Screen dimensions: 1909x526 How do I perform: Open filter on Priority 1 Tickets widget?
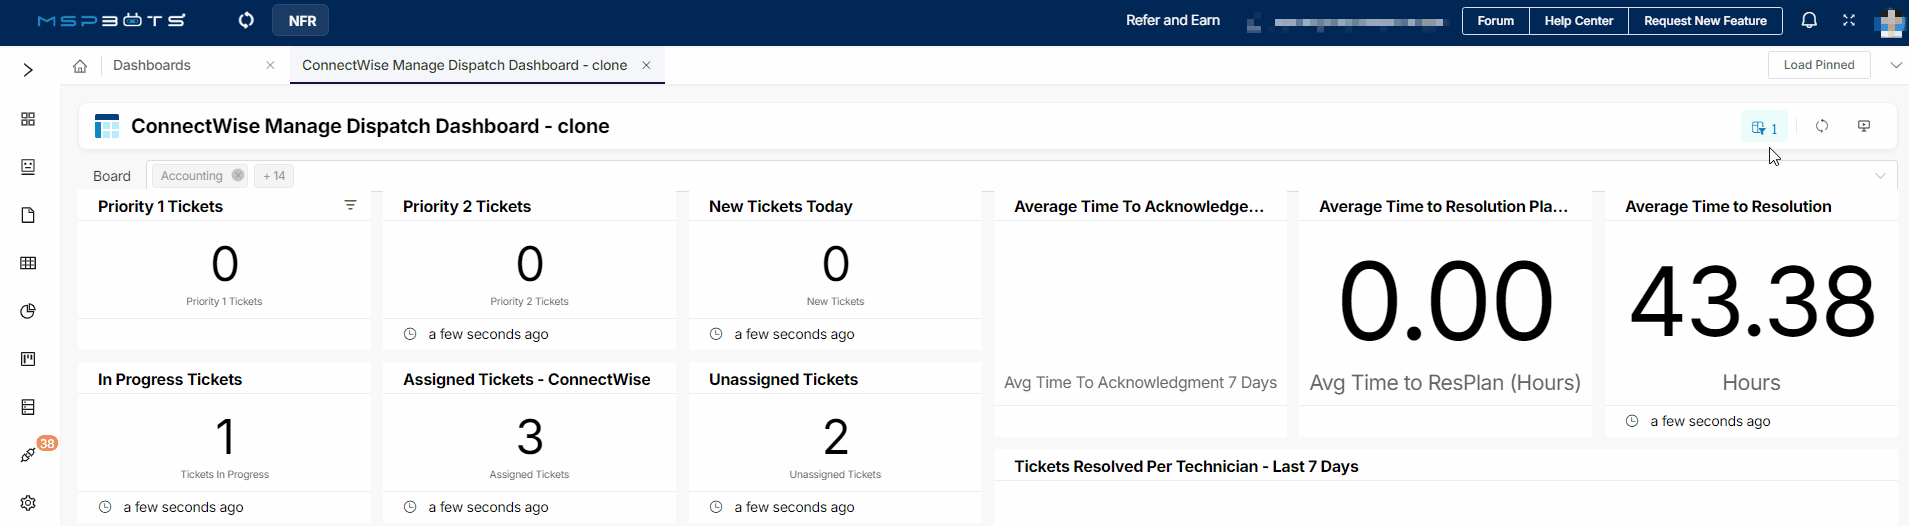tap(350, 205)
